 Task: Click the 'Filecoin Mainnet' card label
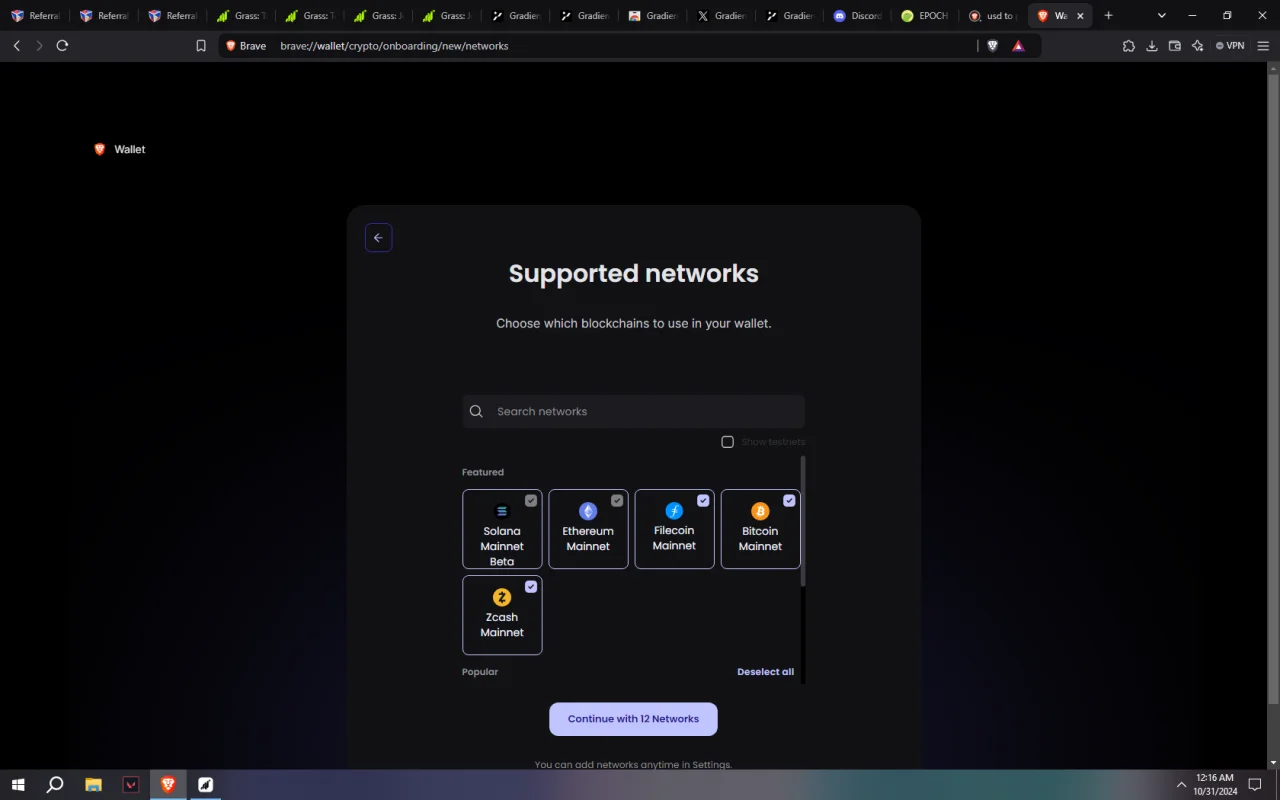pyautogui.click(x=674, y=538)
